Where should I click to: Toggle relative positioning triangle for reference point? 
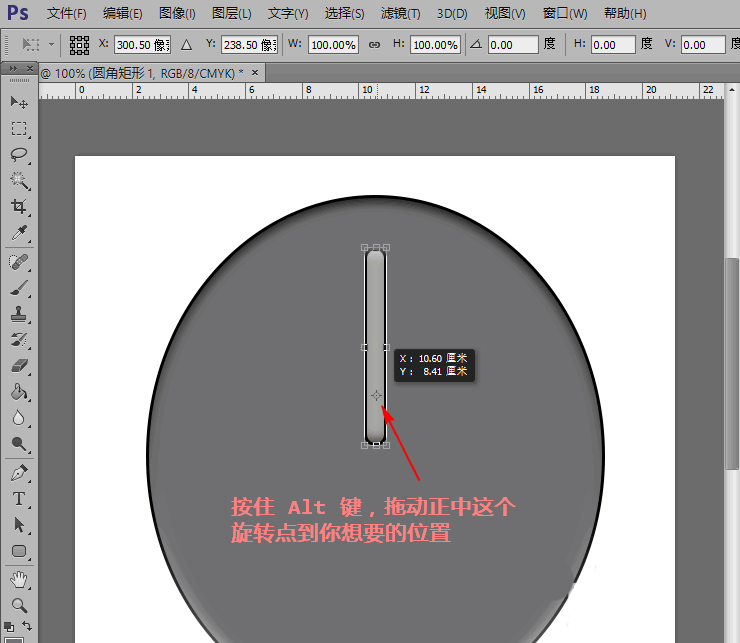tap(186, 45)
